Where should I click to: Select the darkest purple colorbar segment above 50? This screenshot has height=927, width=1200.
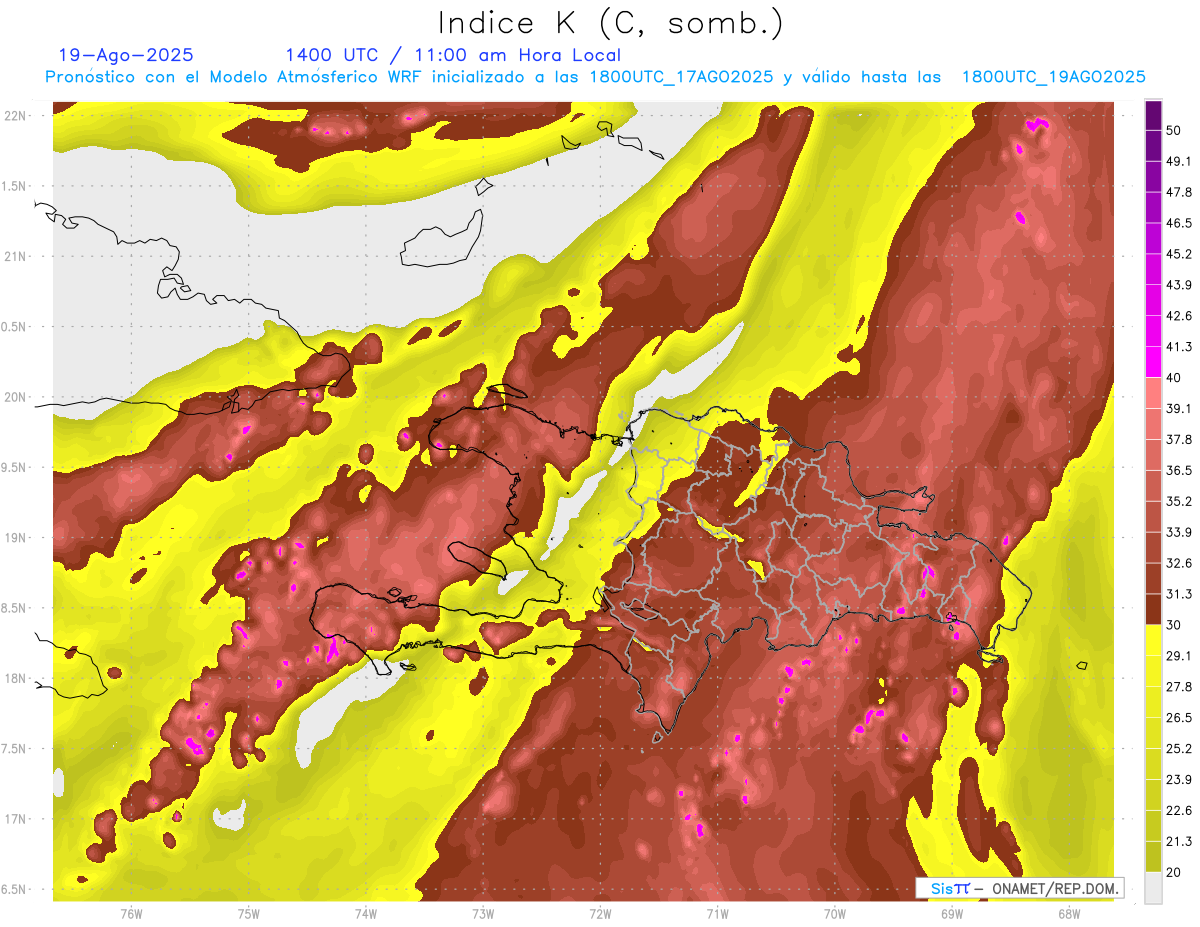coord(1153,116)
